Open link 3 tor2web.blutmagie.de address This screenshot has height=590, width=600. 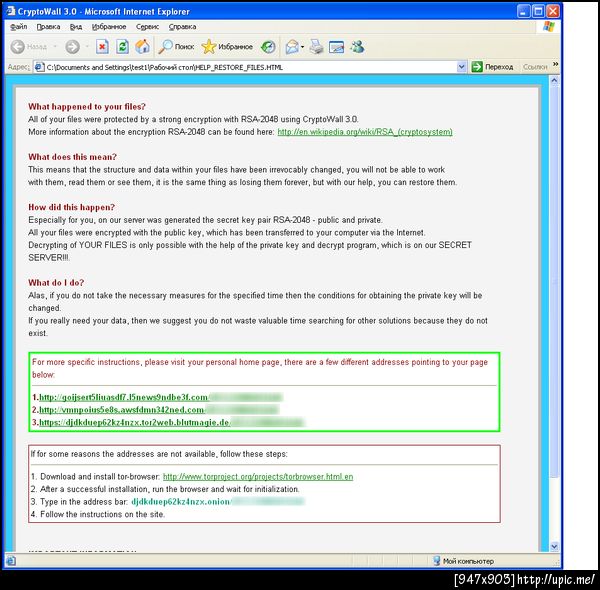(134, 422)
